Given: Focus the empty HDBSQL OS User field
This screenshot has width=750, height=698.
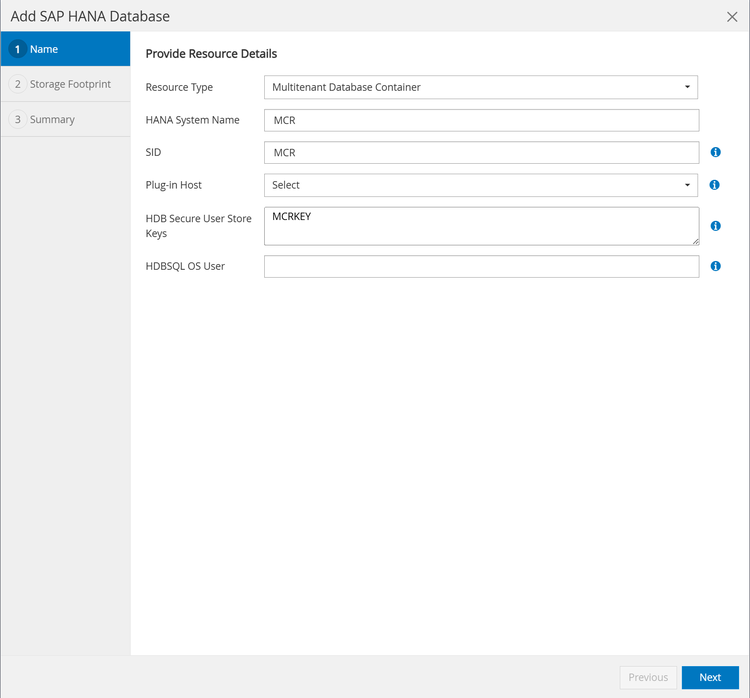Looking at the screenshot, I should pos(480,266).
